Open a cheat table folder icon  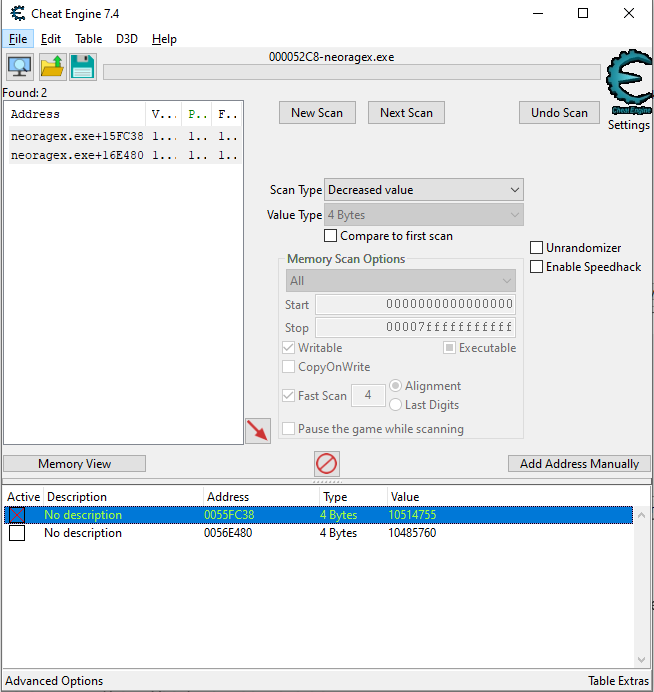53,67
